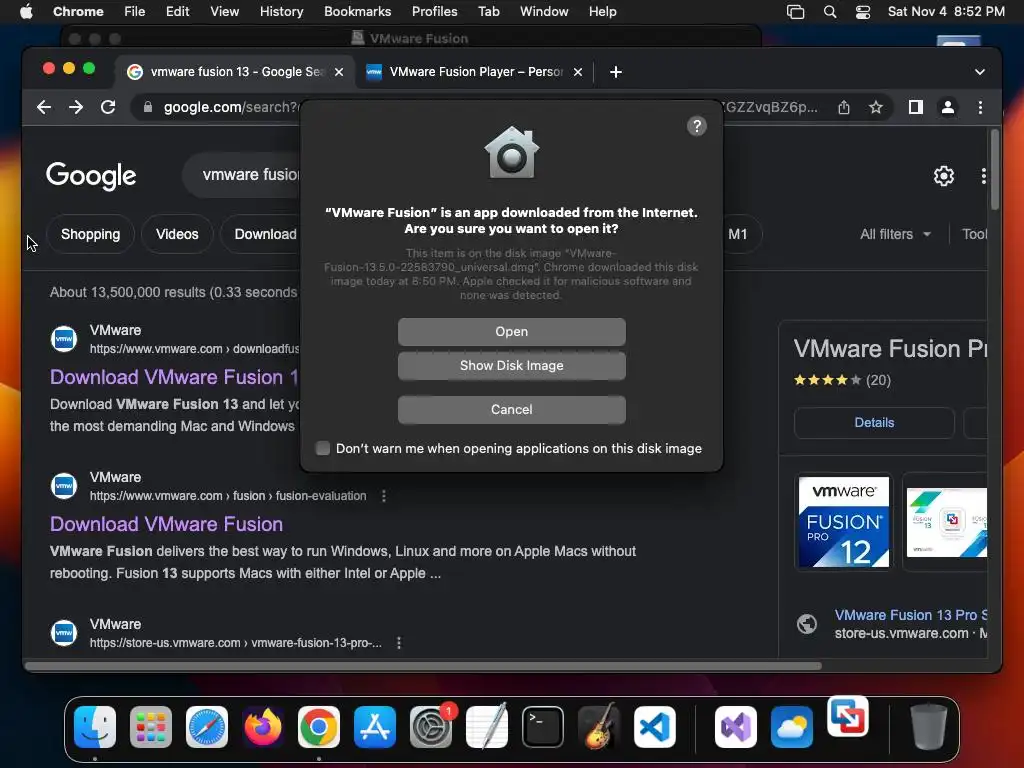This screenshot has width=1024, height=768.
Task: Open File menu
Action: click(x=135, y=12)
